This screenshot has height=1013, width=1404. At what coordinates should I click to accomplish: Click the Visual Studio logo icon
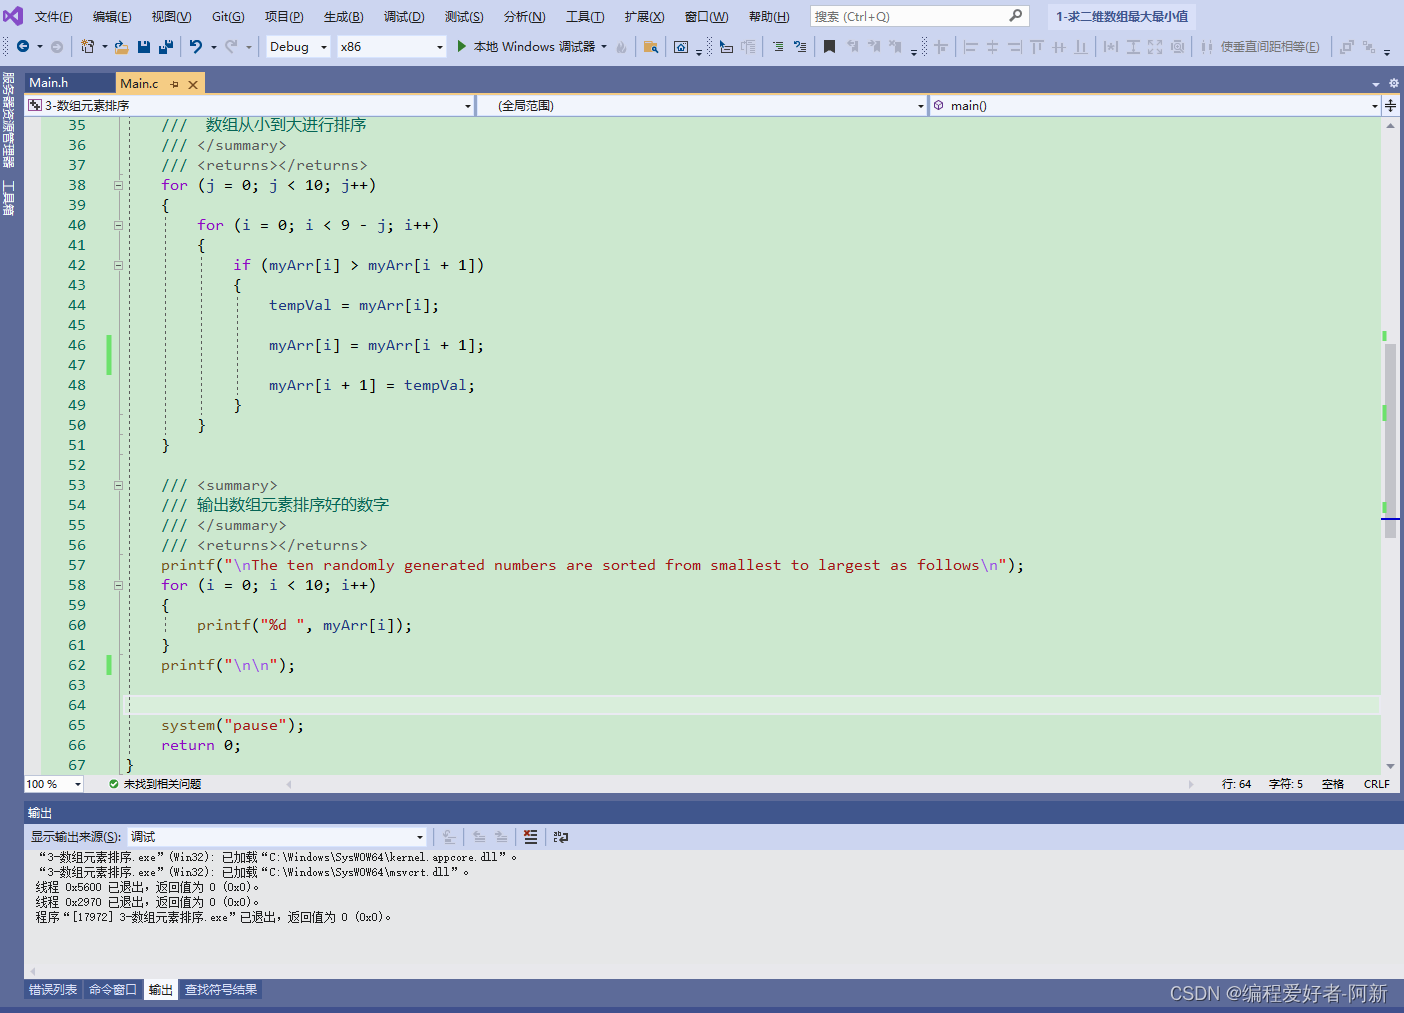click(x=12, y=16)
